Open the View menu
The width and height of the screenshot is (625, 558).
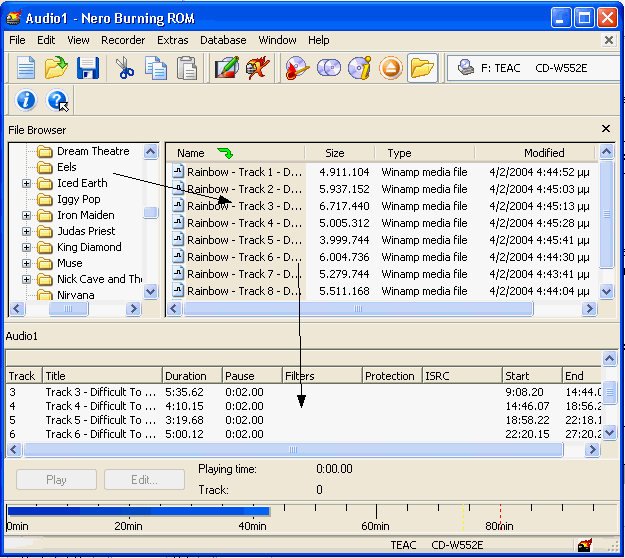coord(78,40)
